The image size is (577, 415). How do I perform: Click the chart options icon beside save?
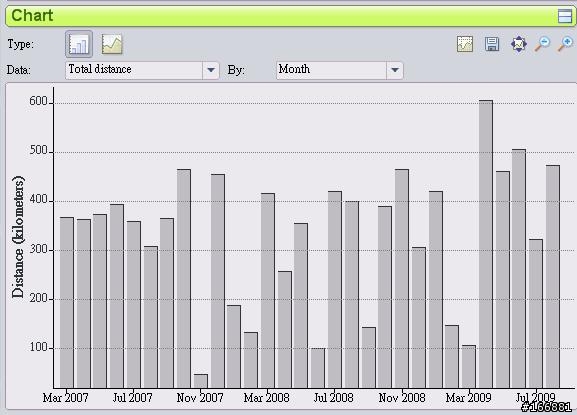(x=465, y=44)
